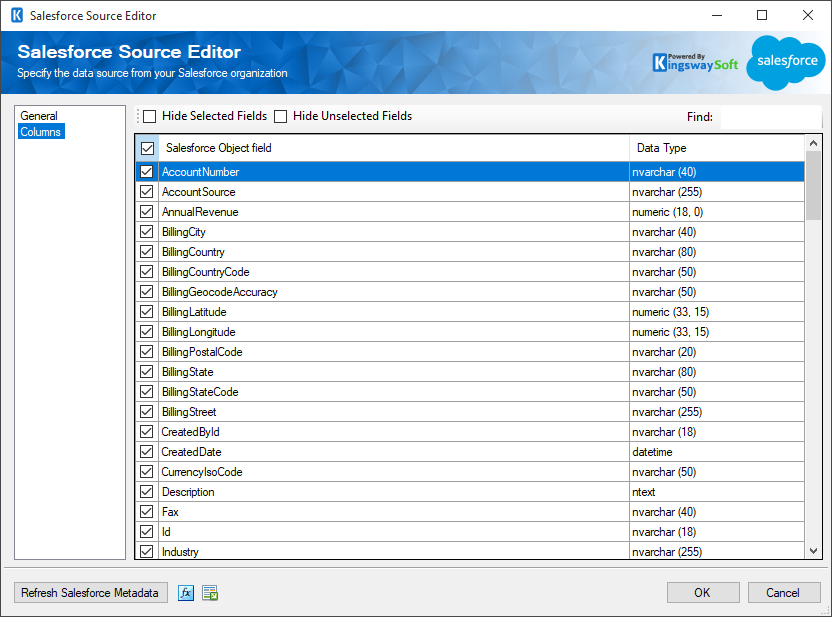Click nvarchar (20) cell for BillingPostalCode
832x617 pixels.
pyautogui.click(x=717, y=352)
